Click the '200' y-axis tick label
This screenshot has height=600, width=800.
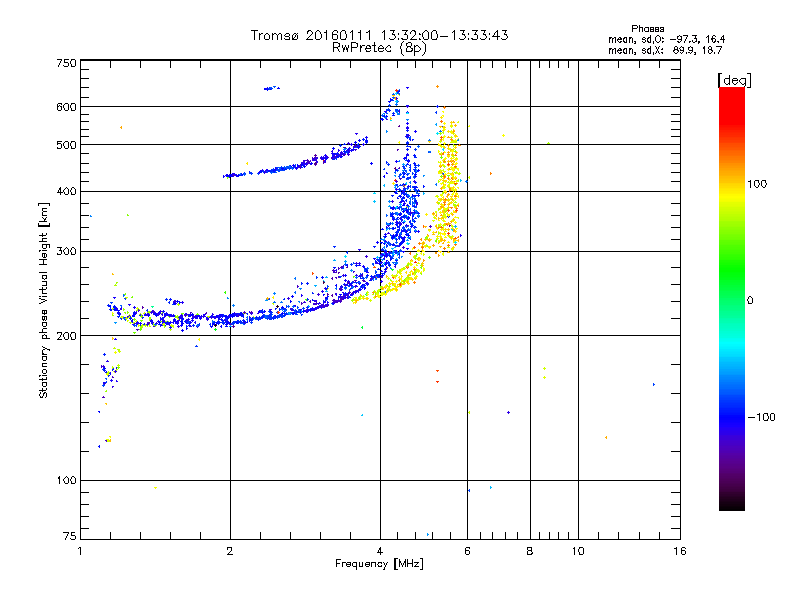click(66, 336)
